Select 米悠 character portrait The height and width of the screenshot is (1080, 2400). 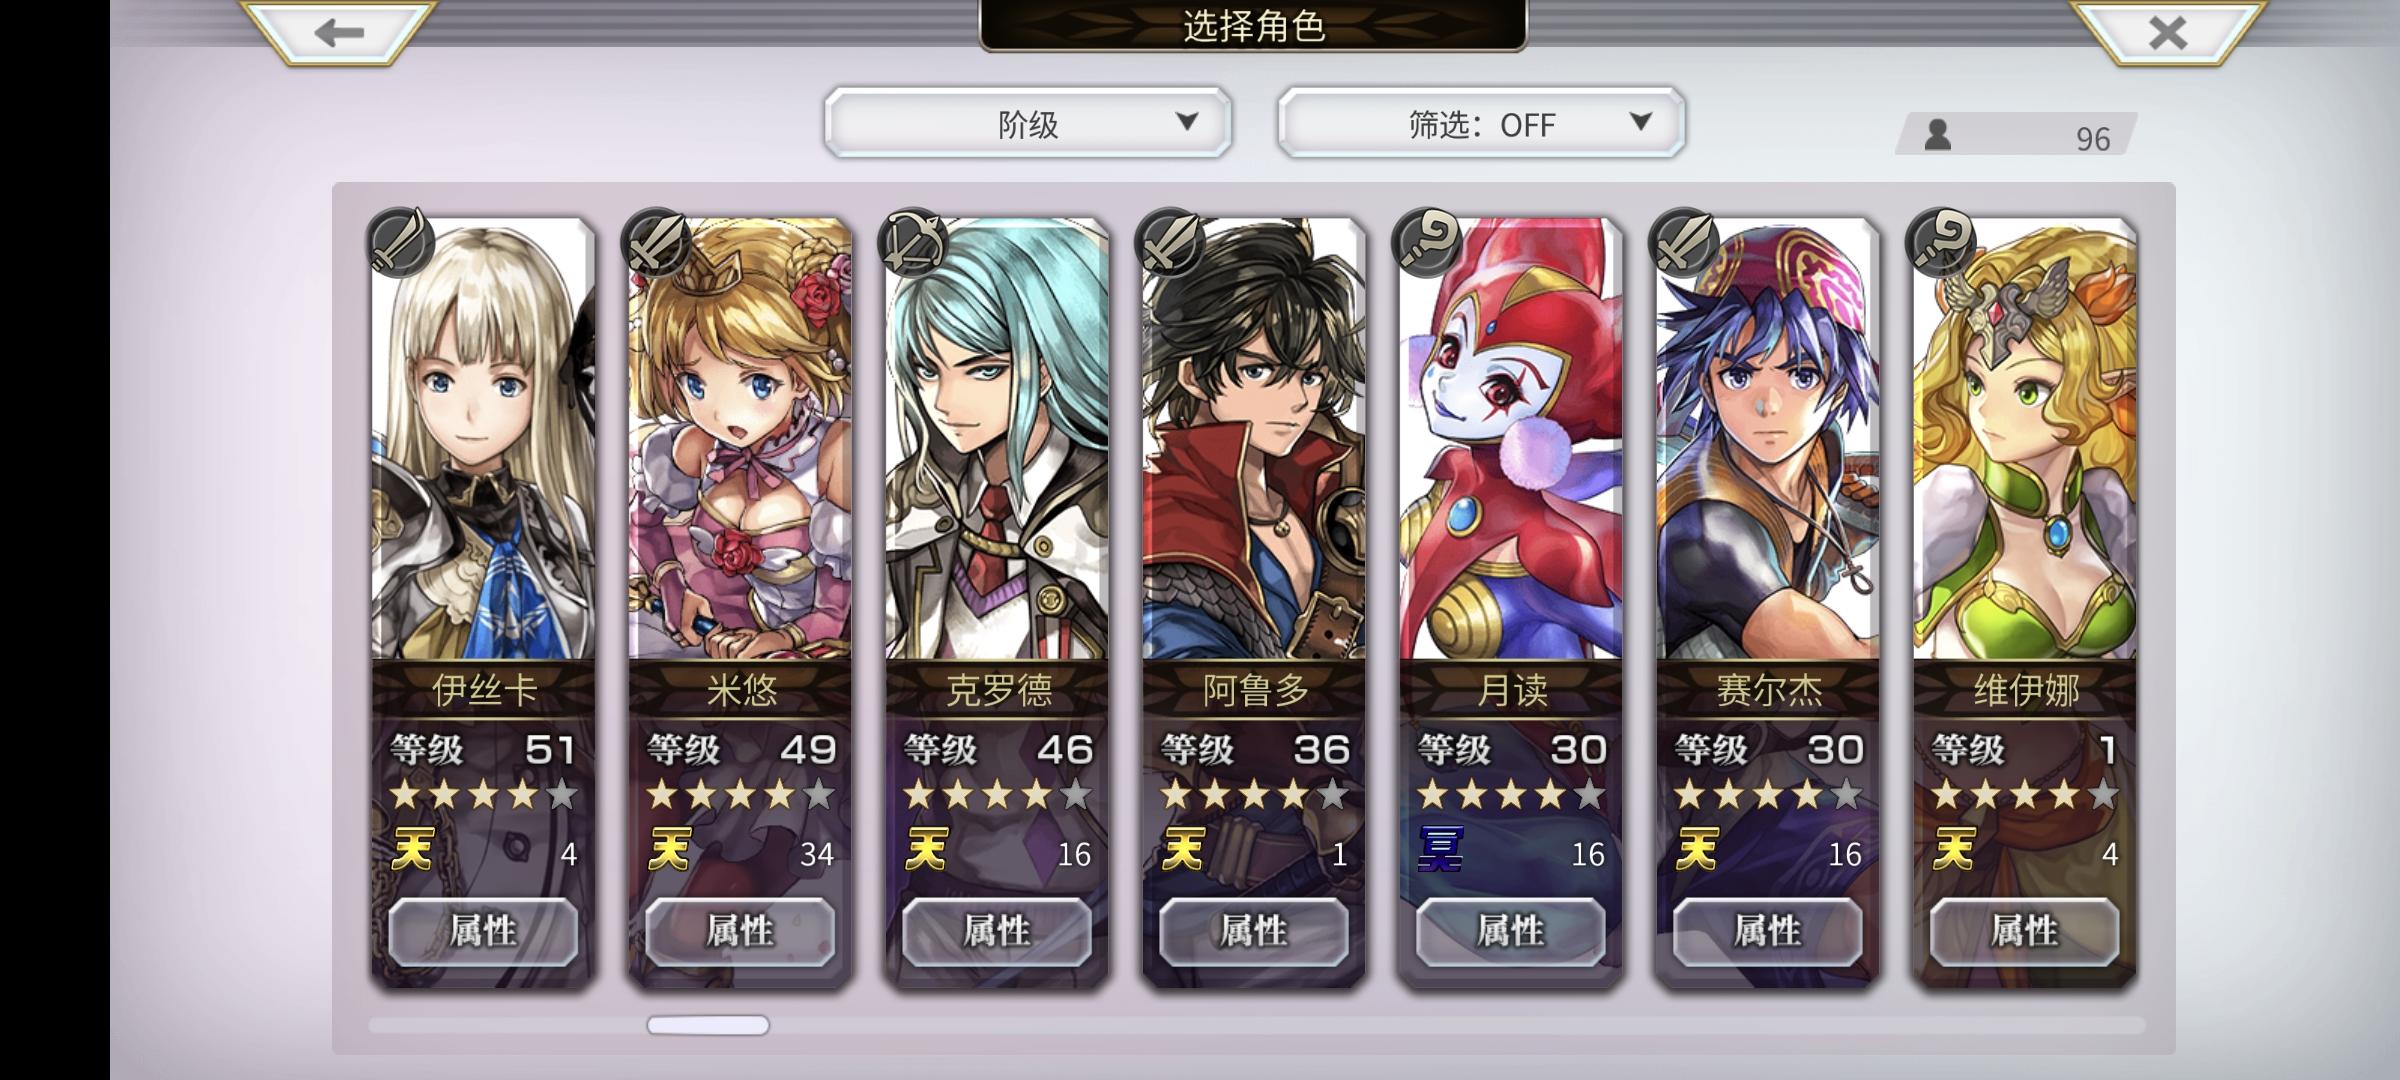pos(740,438)
